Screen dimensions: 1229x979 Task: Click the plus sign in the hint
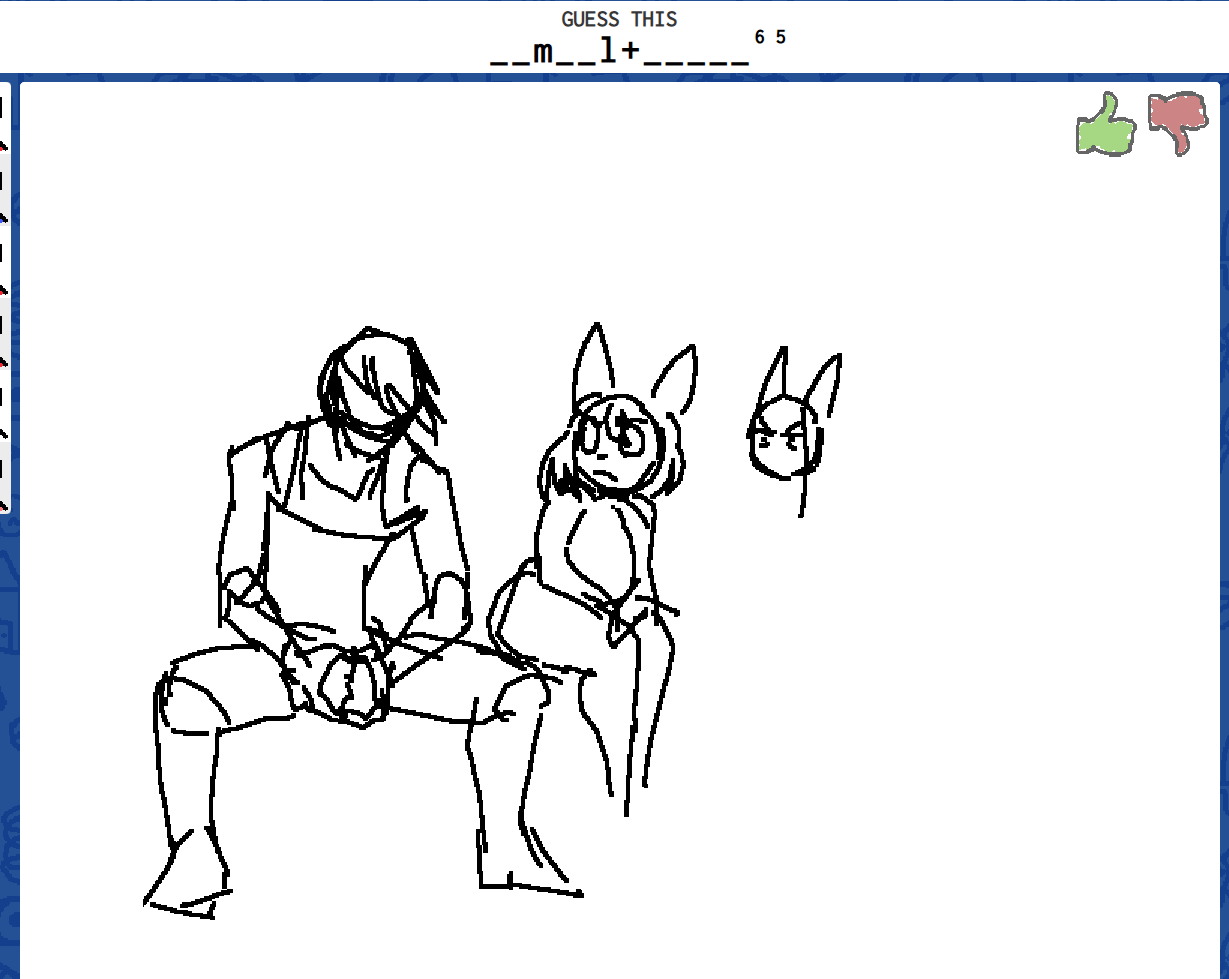pyautogui.click(x=630, y=52)
